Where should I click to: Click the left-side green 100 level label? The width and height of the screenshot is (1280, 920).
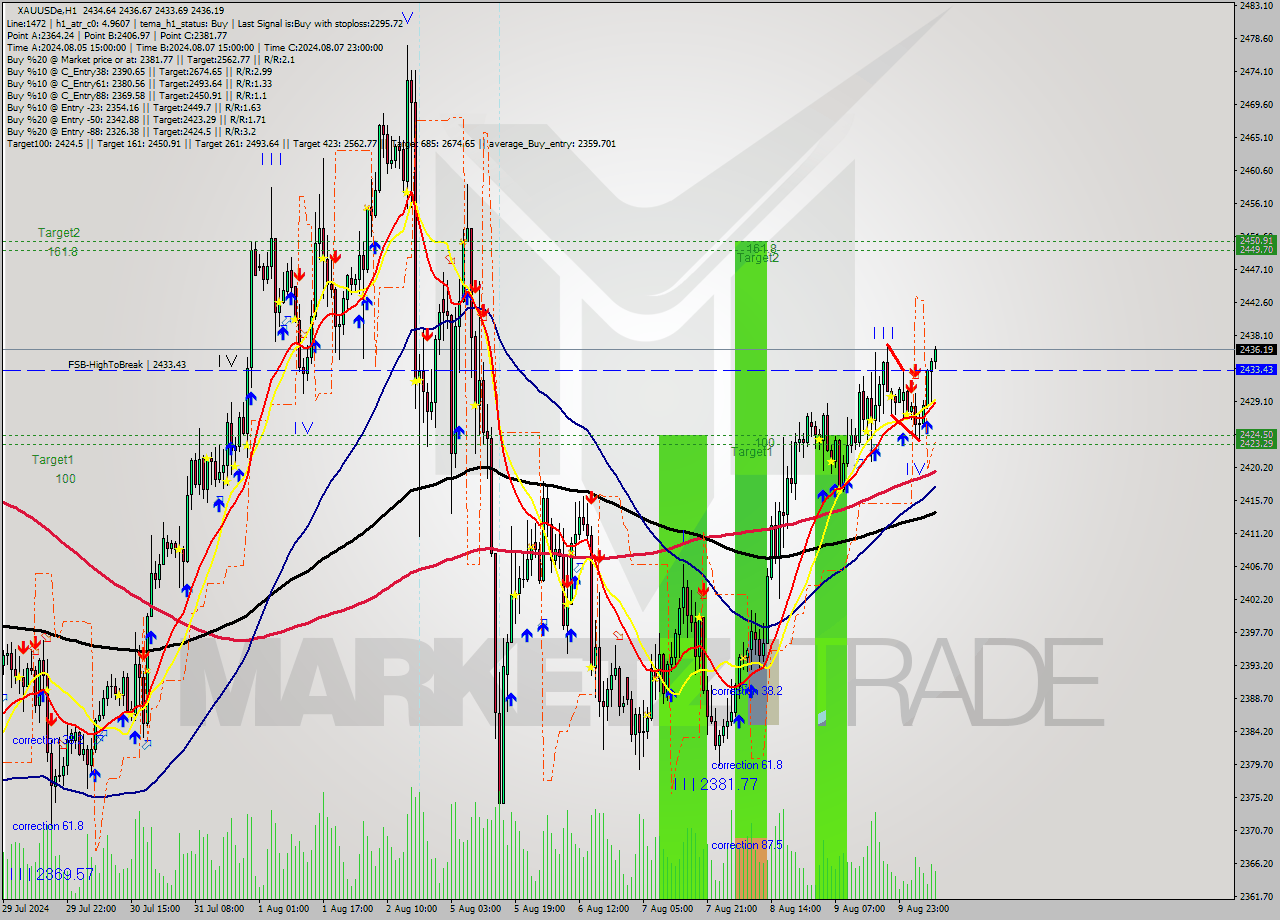point(66,479)
